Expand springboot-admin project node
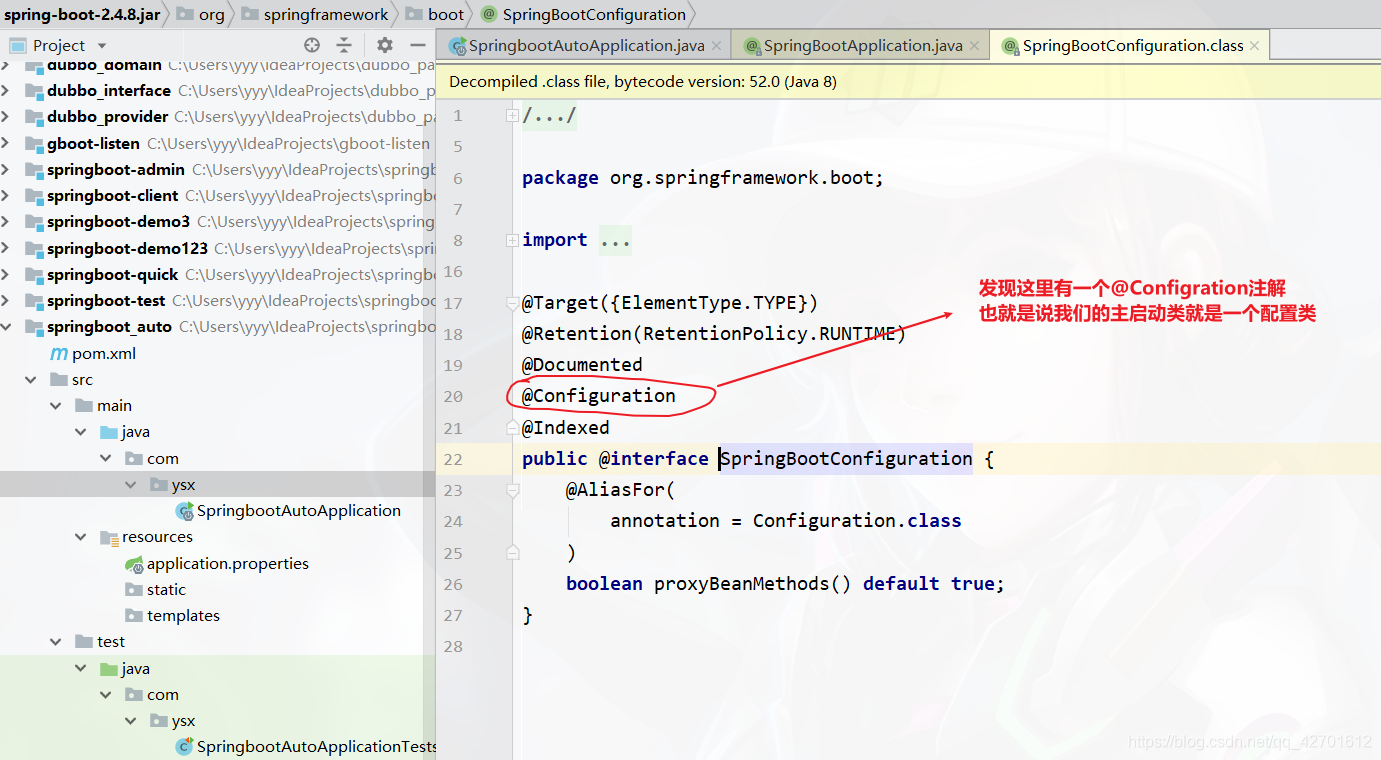The height and width of the screenshot is (760, 1381). [x=7, y=169]
